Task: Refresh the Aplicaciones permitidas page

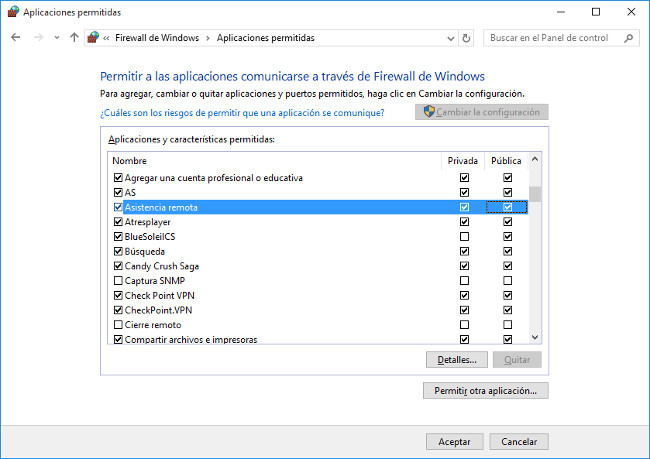Action: 466,38
